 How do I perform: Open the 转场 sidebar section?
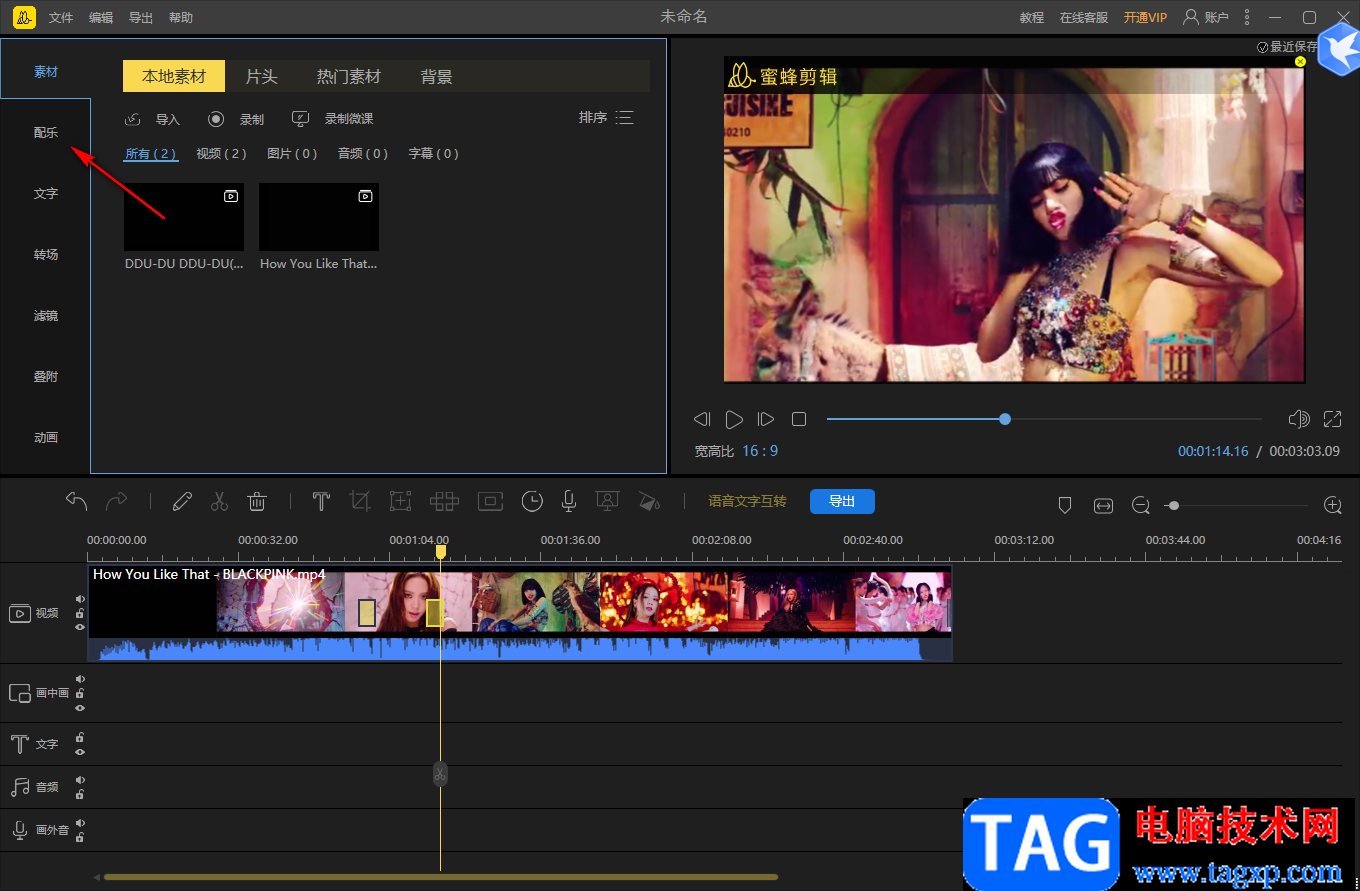46,255
